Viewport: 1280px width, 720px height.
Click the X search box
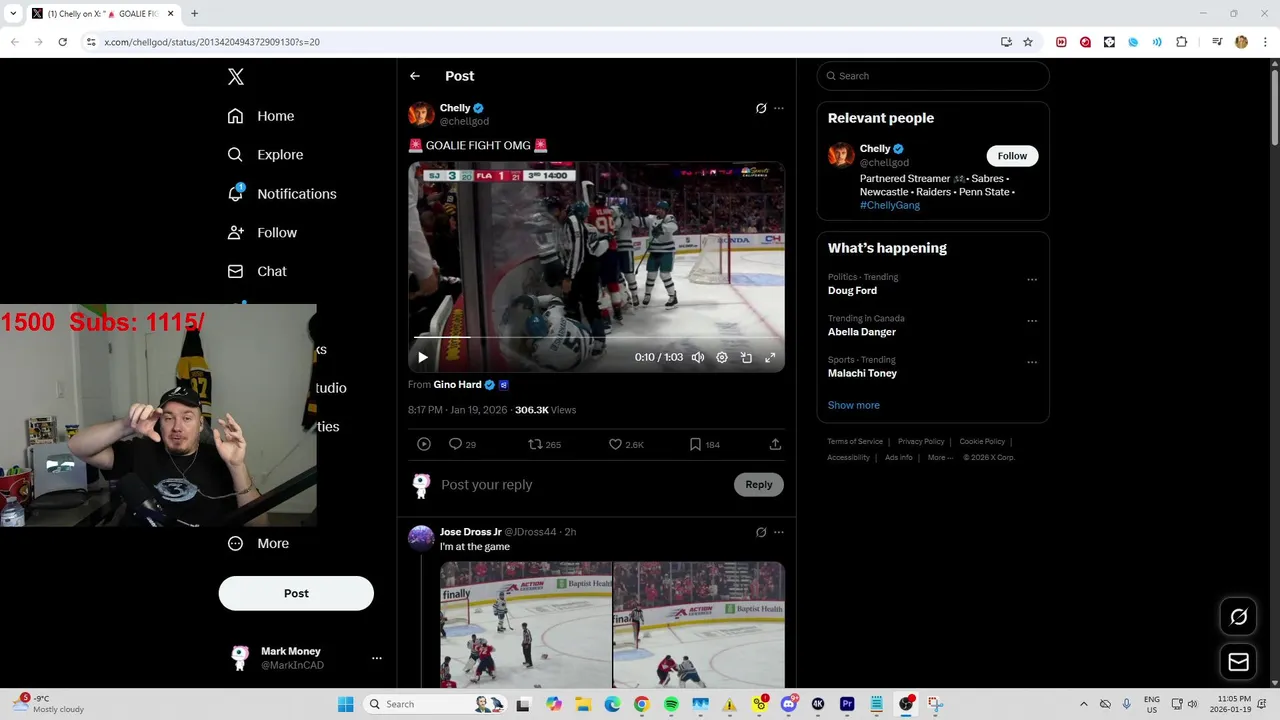pos(933,76)
